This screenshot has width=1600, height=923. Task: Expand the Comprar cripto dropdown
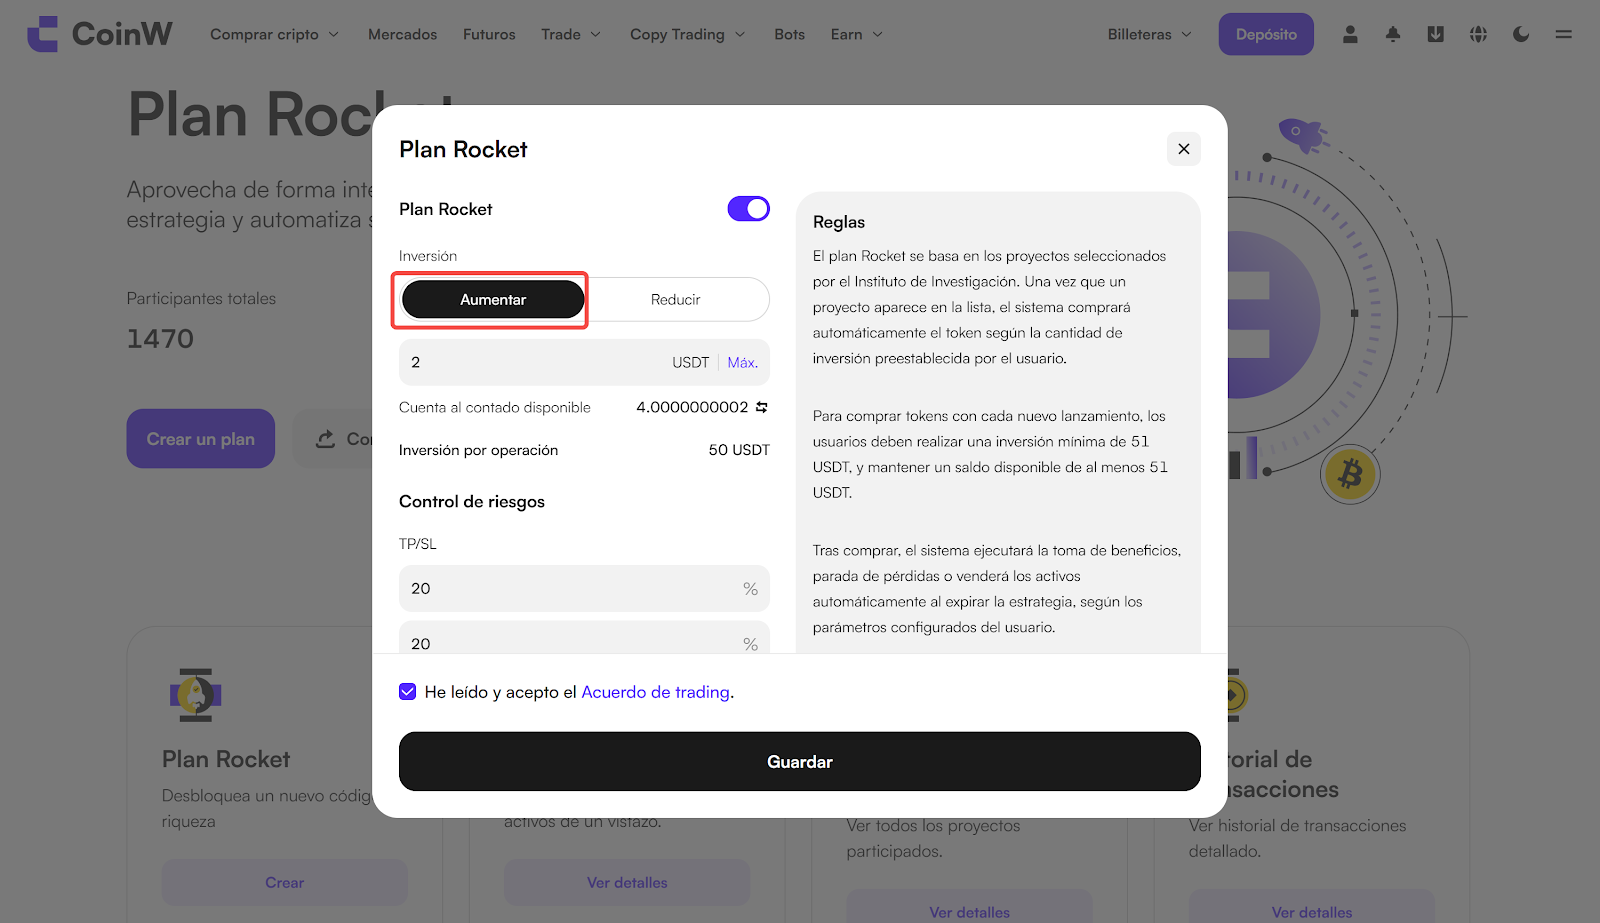click(x=274, y=34)
